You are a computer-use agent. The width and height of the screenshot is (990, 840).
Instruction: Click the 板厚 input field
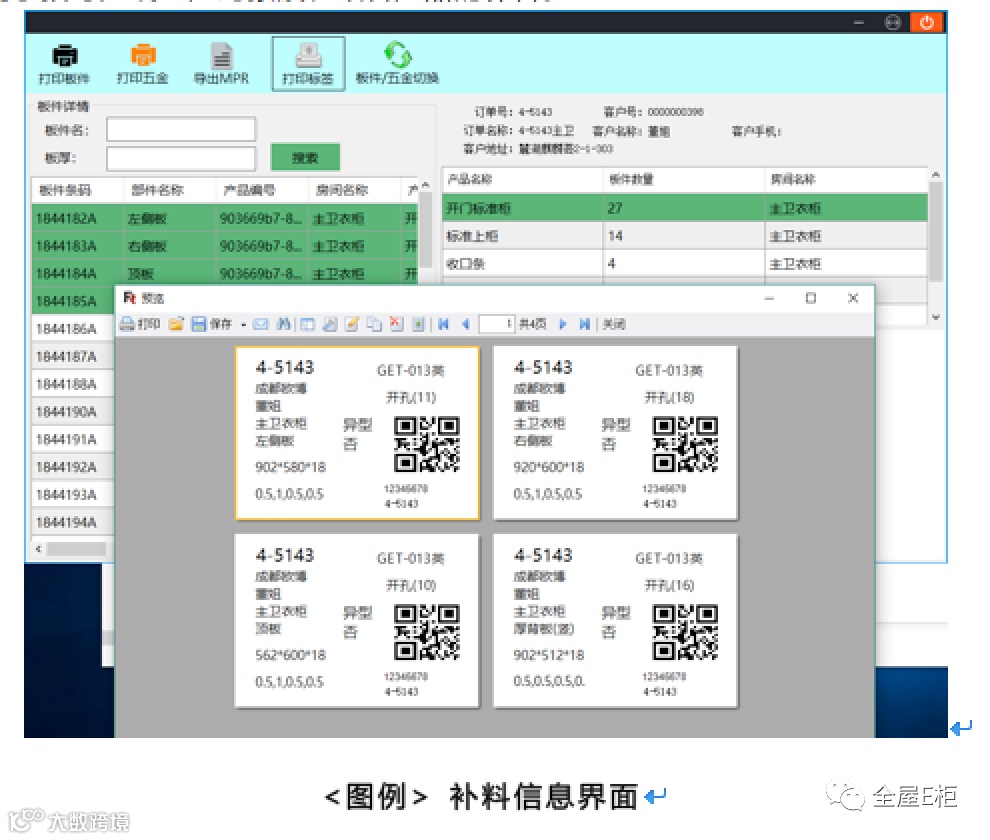[x=181, y=158]
